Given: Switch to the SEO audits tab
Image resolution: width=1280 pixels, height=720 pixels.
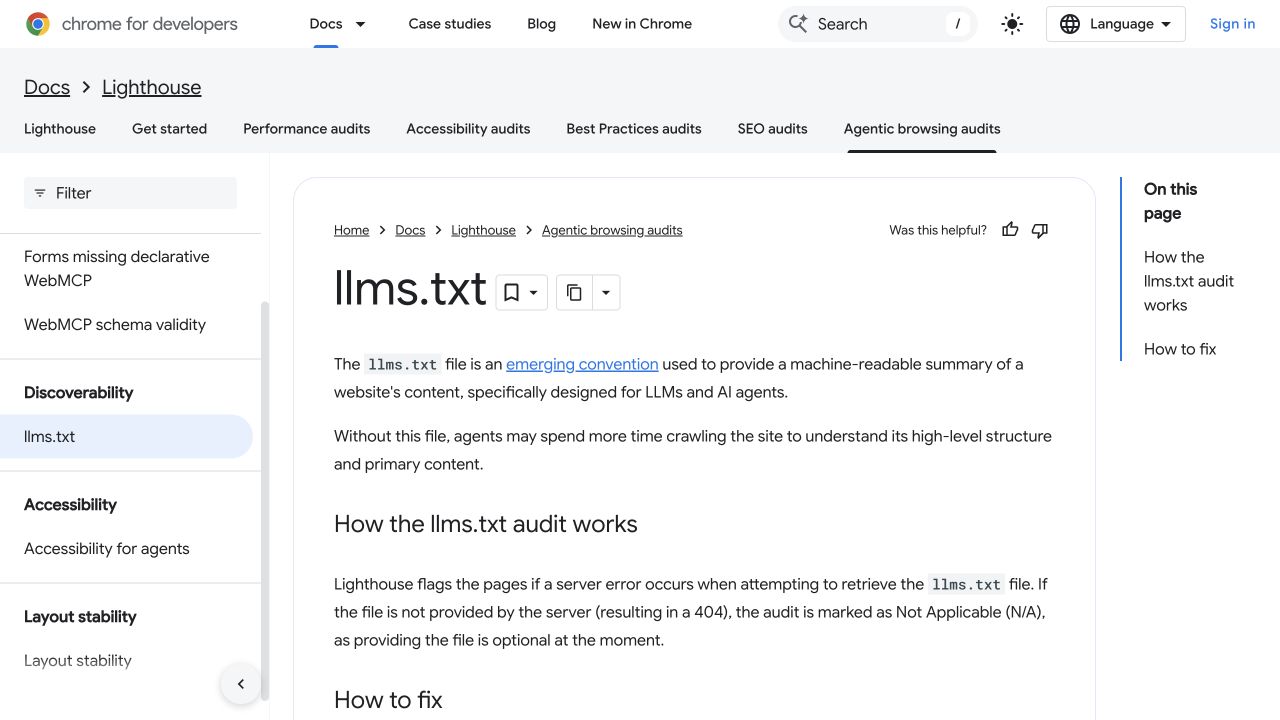Looking at the screenshot, I should (x=773, y=129).
